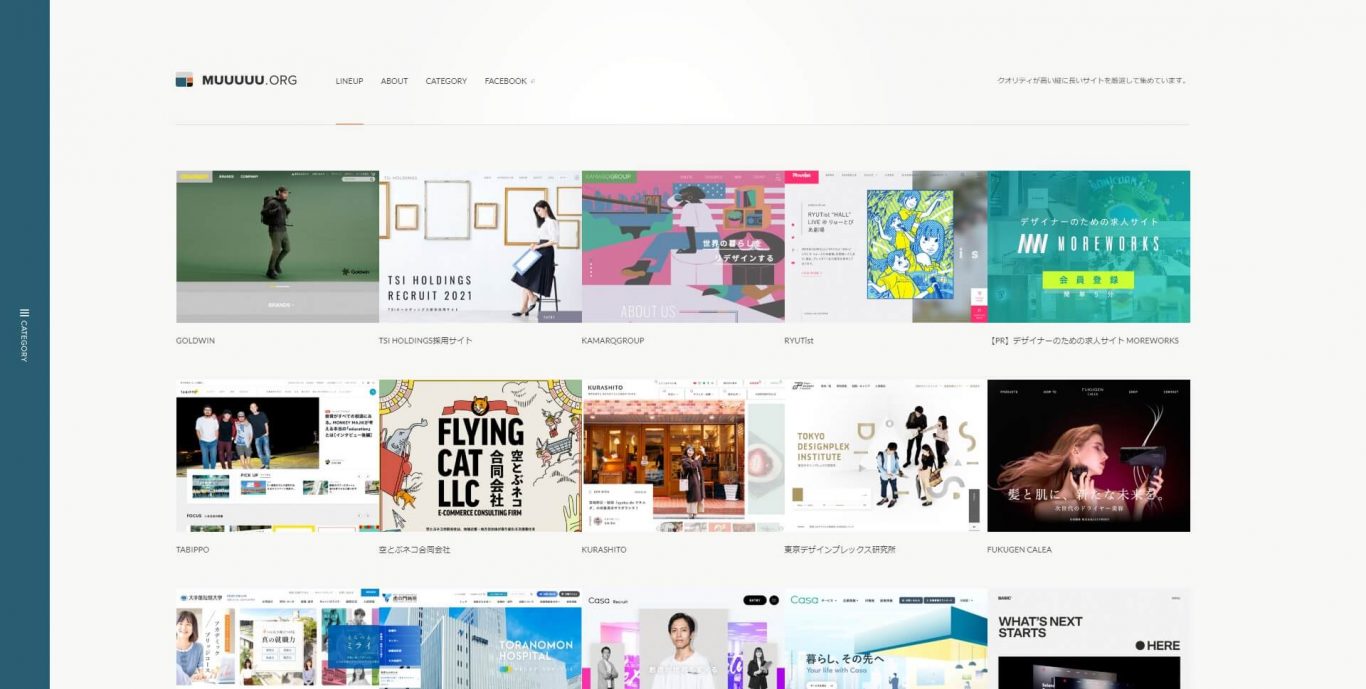This screenshot has width=1366, height=689.
Task: Open the Tokyo Designplex Institute thumbnail
Action: click(886, 455)
